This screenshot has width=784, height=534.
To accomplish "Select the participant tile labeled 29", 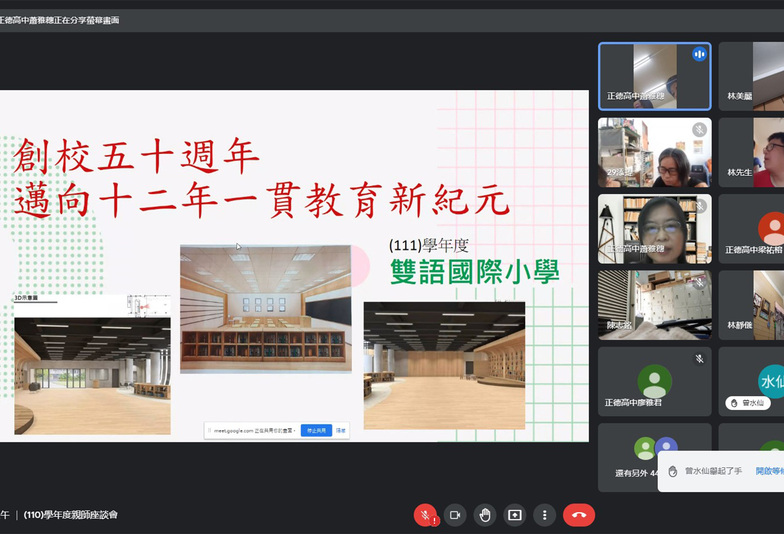I will (654, 152).
